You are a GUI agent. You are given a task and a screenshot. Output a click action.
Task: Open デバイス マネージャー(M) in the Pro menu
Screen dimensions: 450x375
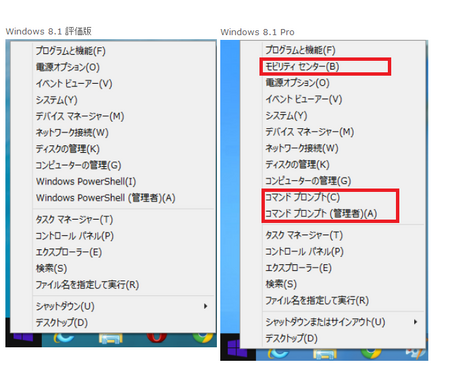pyautogui.click(x=333, y=132)
